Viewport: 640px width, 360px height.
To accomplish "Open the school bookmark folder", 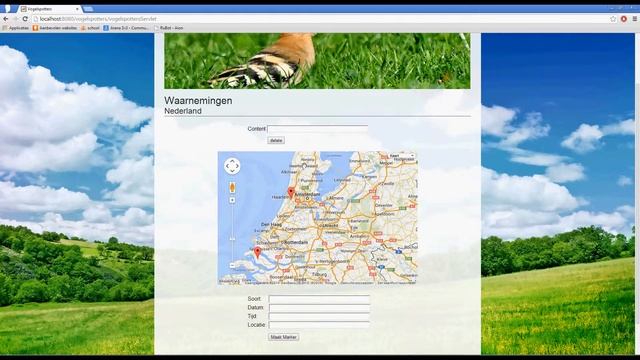I will pos(90,28).
